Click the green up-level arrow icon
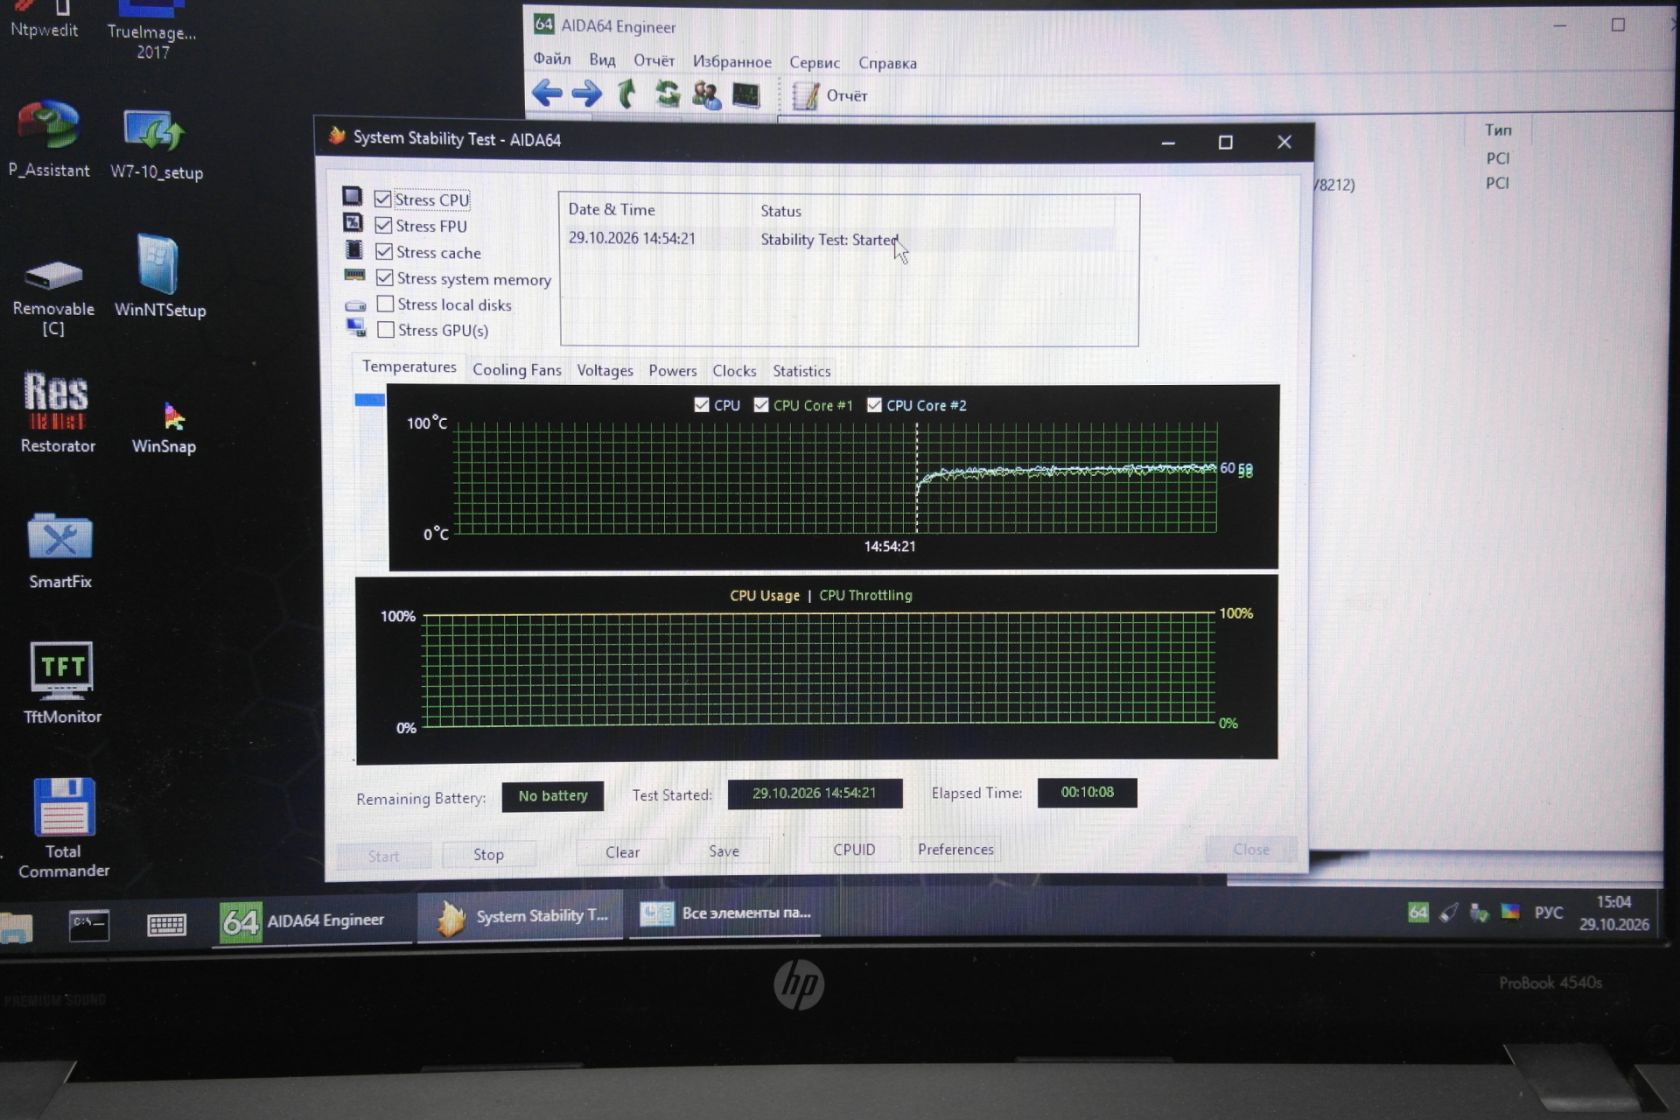The image size is (1680, 1120). [x=626, y=94]
